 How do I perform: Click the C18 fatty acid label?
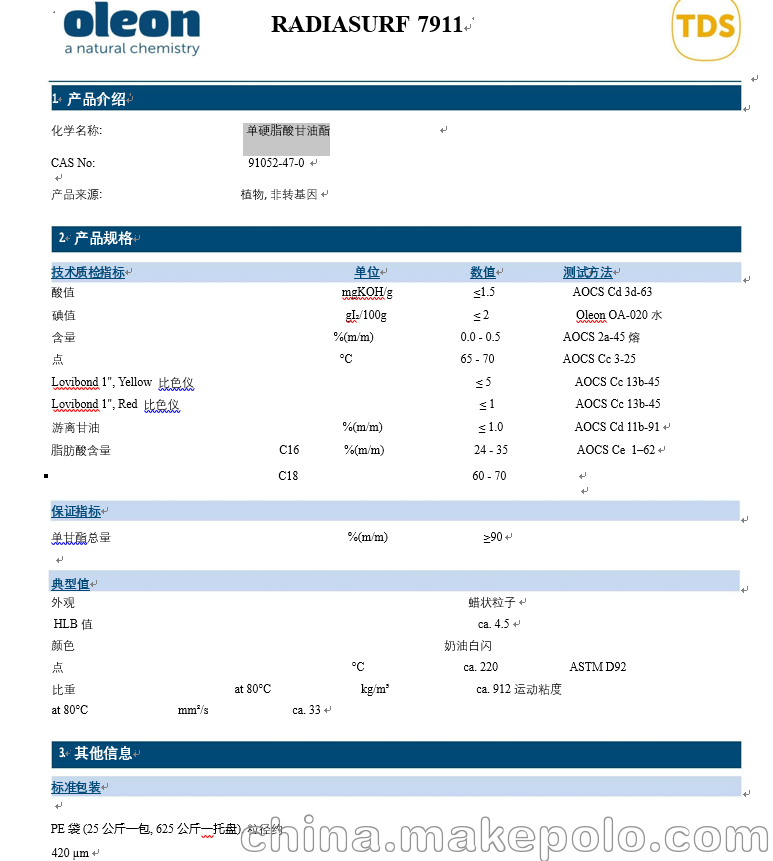pos(288,476)
